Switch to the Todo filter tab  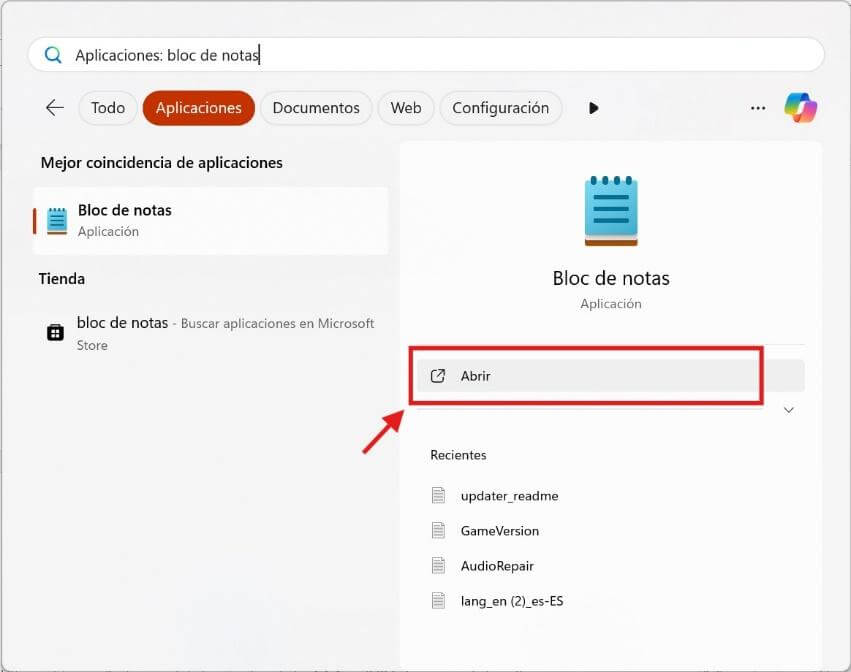(108, 108)
